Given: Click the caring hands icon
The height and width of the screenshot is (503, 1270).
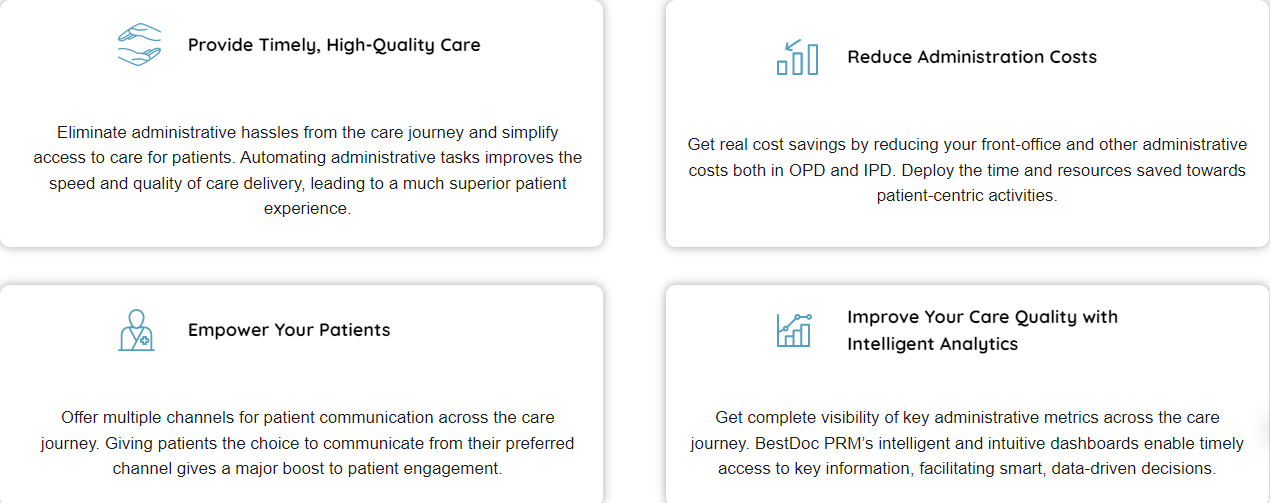Looking at the screenshot, I should tap(139, 45).
